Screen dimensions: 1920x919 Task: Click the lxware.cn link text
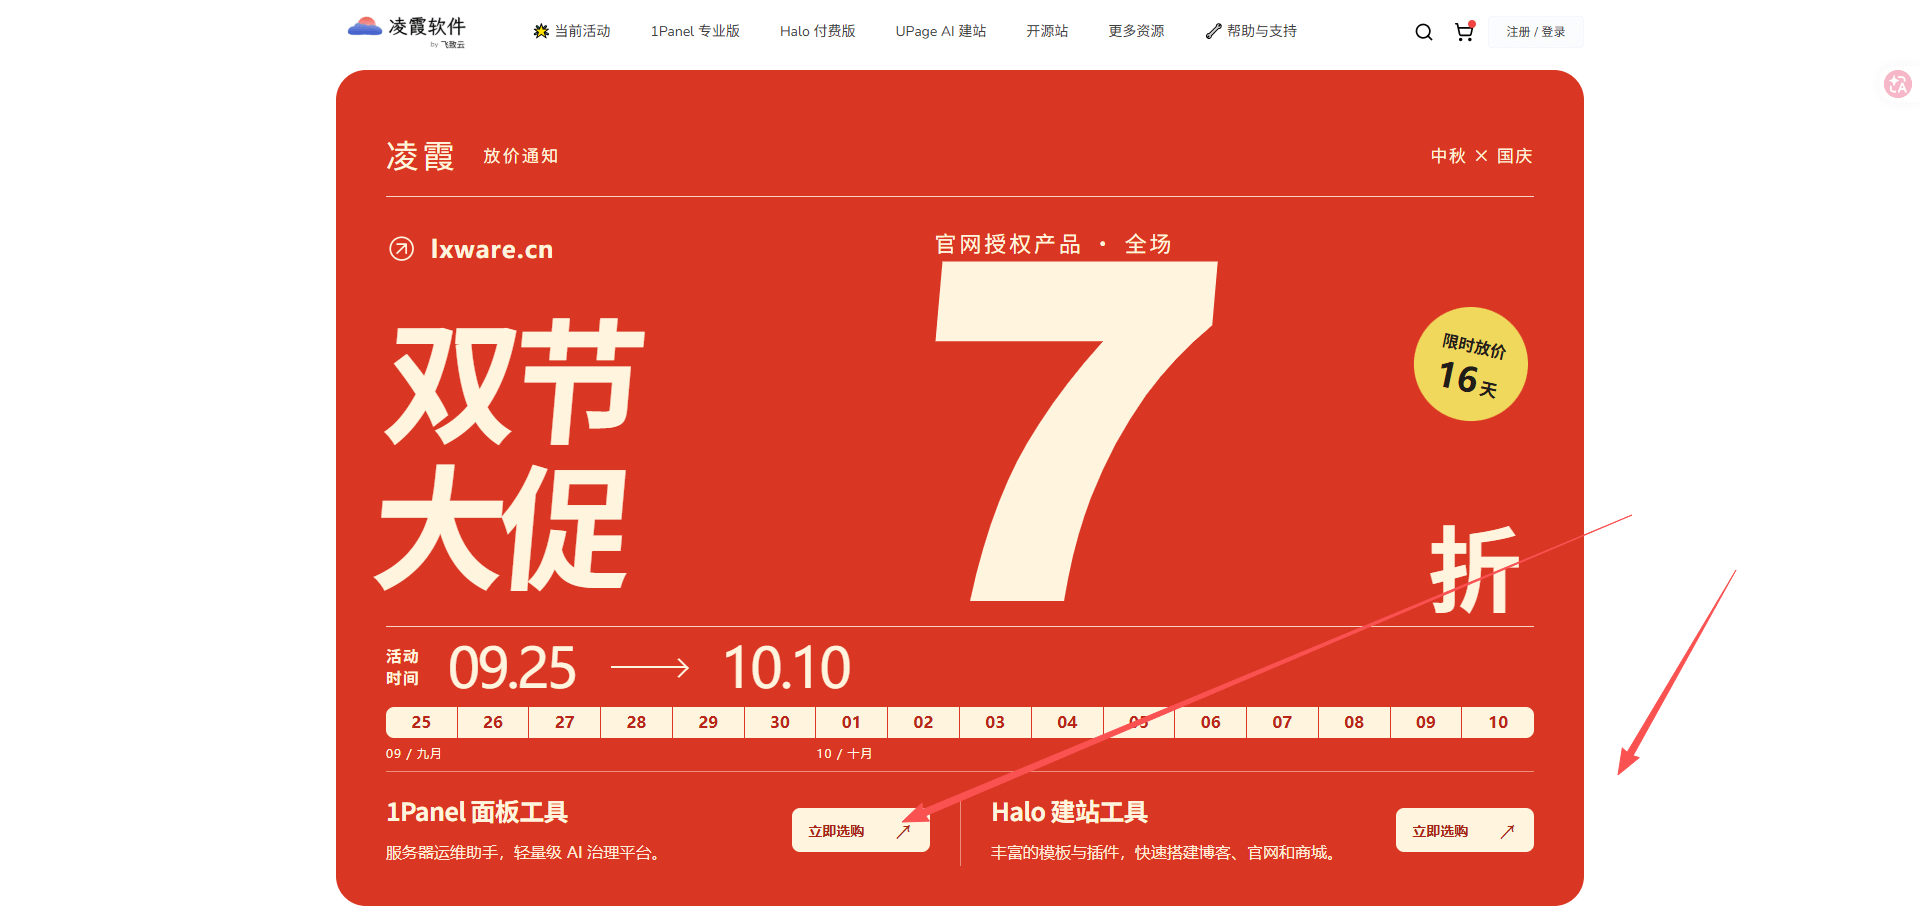[491, 249]
